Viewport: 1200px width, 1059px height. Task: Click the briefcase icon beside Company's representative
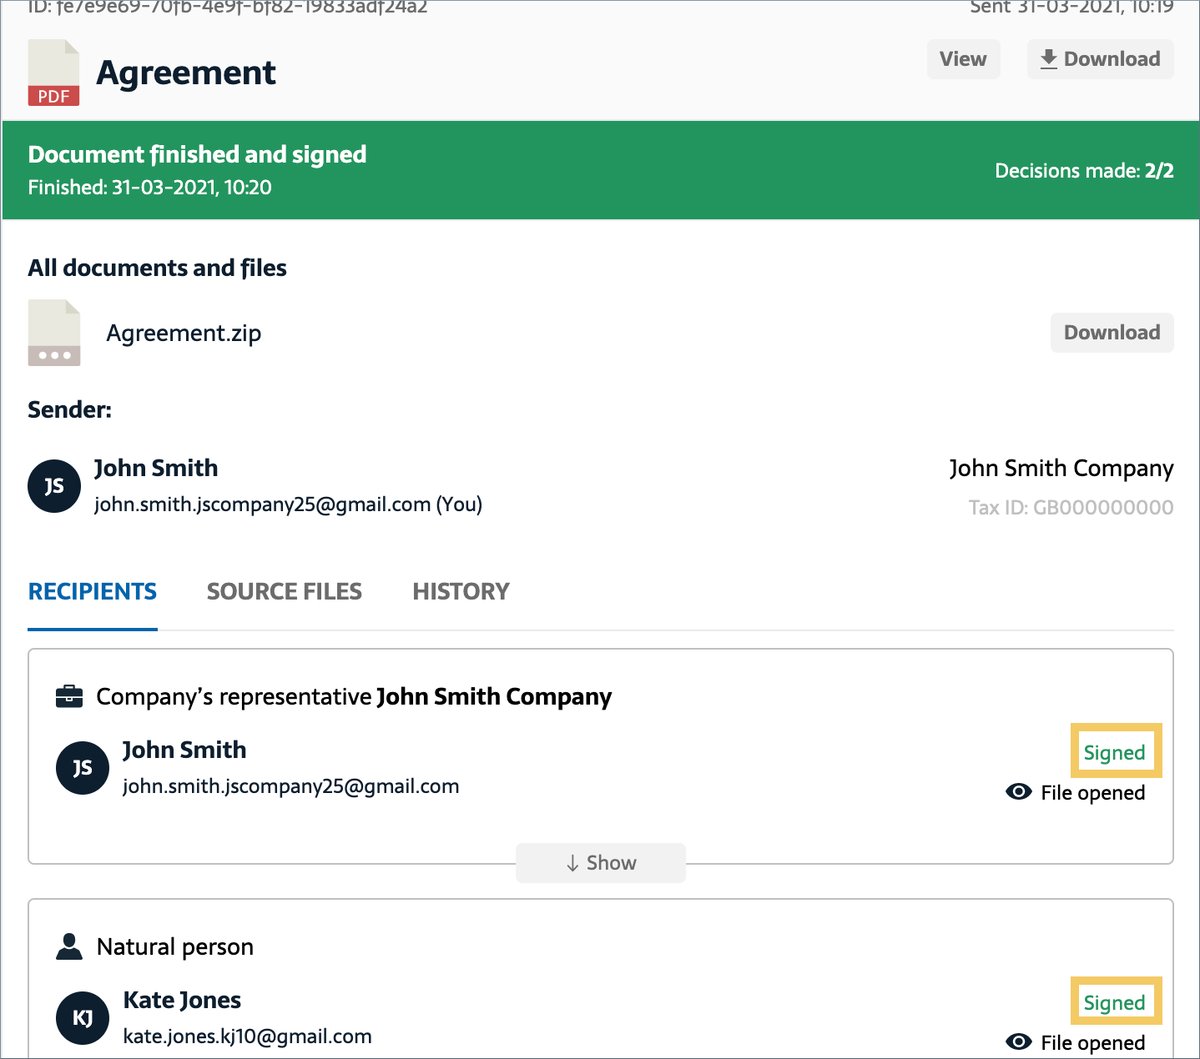point(68,696)
